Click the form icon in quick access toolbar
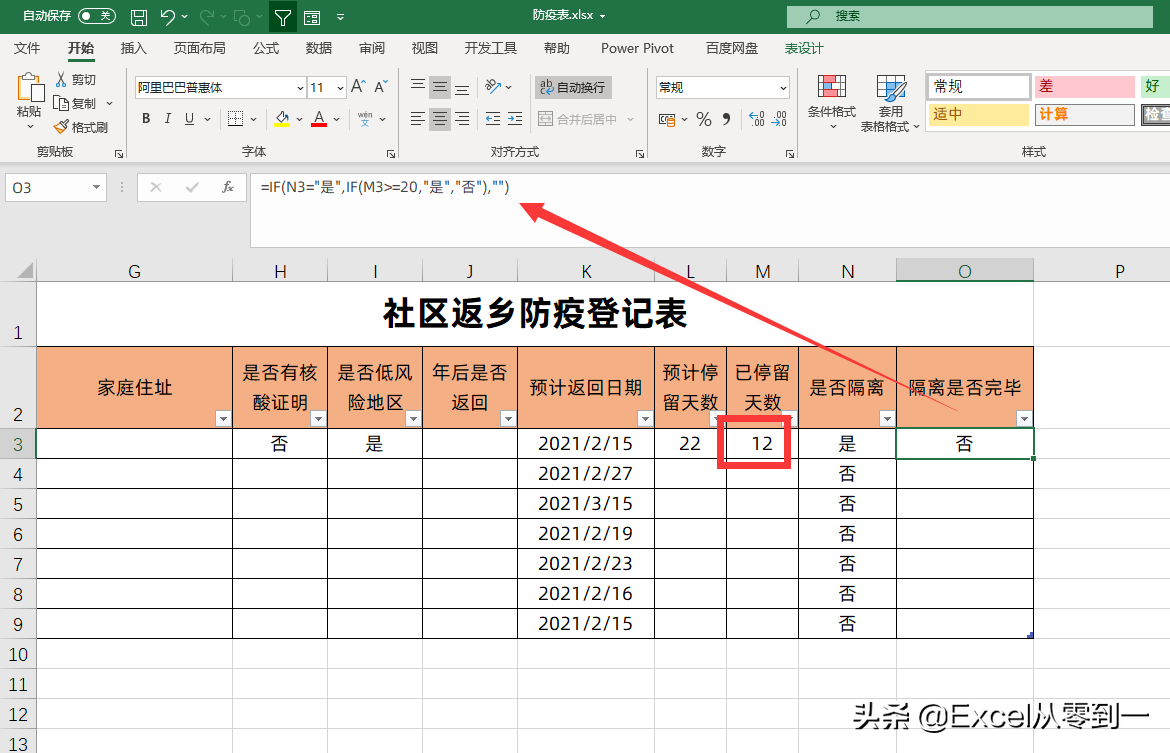 312,16
